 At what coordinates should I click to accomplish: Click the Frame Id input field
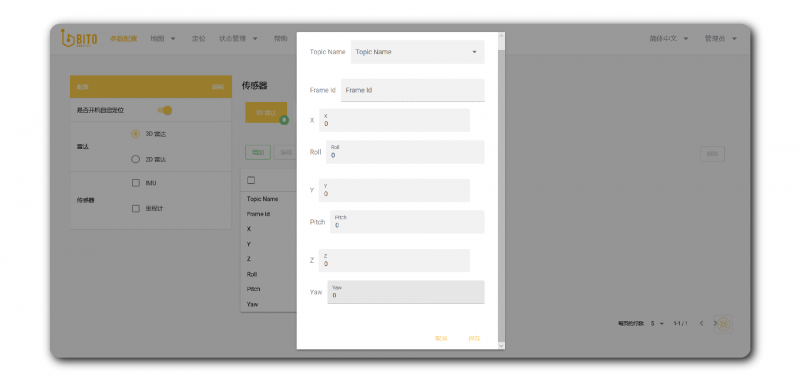coord(412,90)
